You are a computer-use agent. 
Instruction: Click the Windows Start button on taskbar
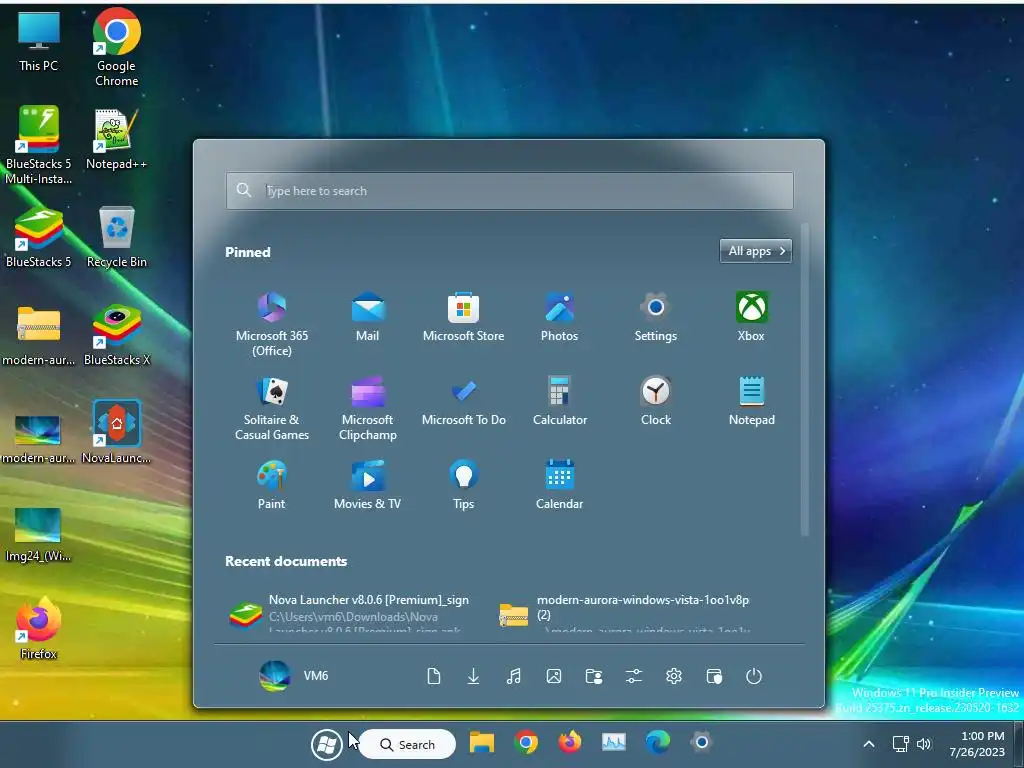327,744
